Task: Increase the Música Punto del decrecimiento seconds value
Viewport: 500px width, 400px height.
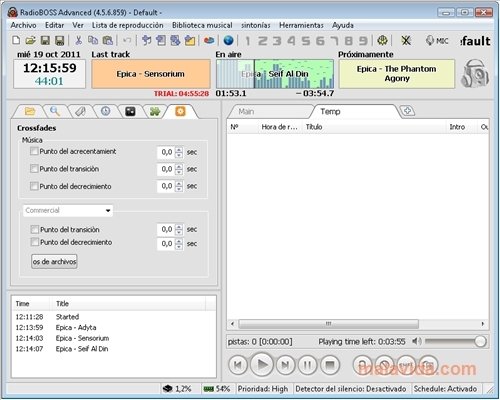Action: point(179,183)
